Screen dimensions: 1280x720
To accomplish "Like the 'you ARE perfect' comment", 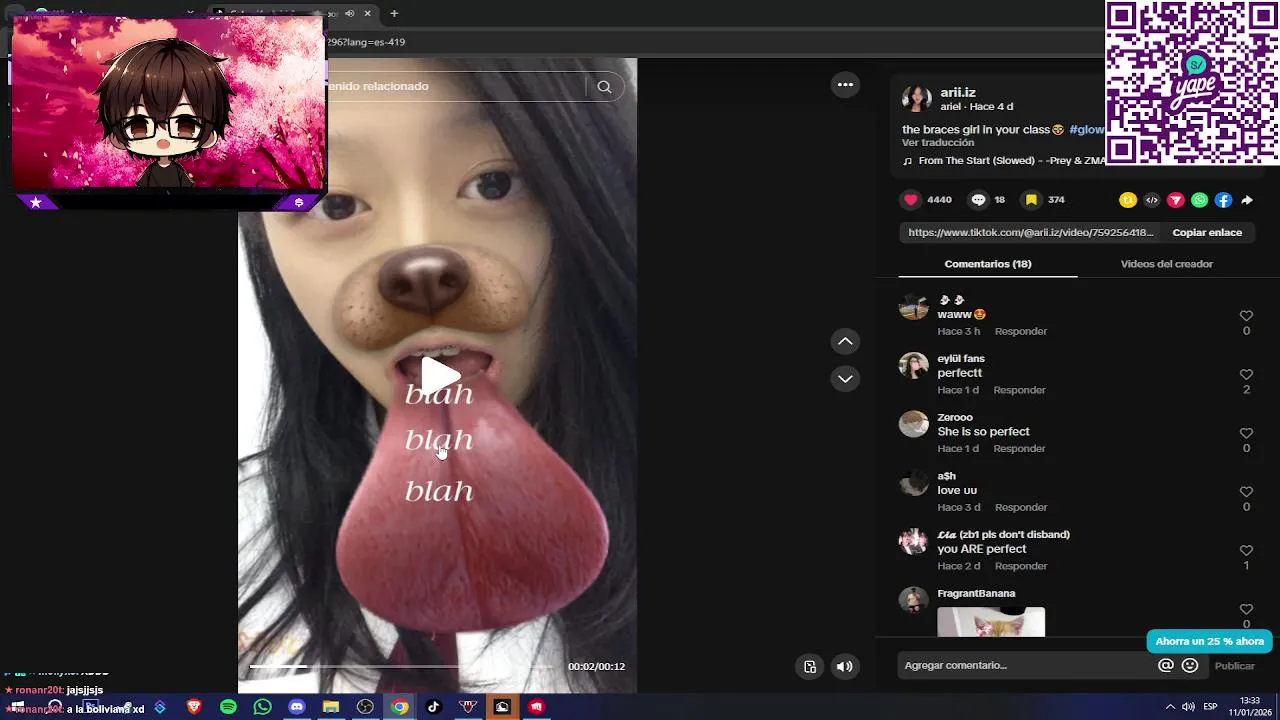I will 1246,551.
